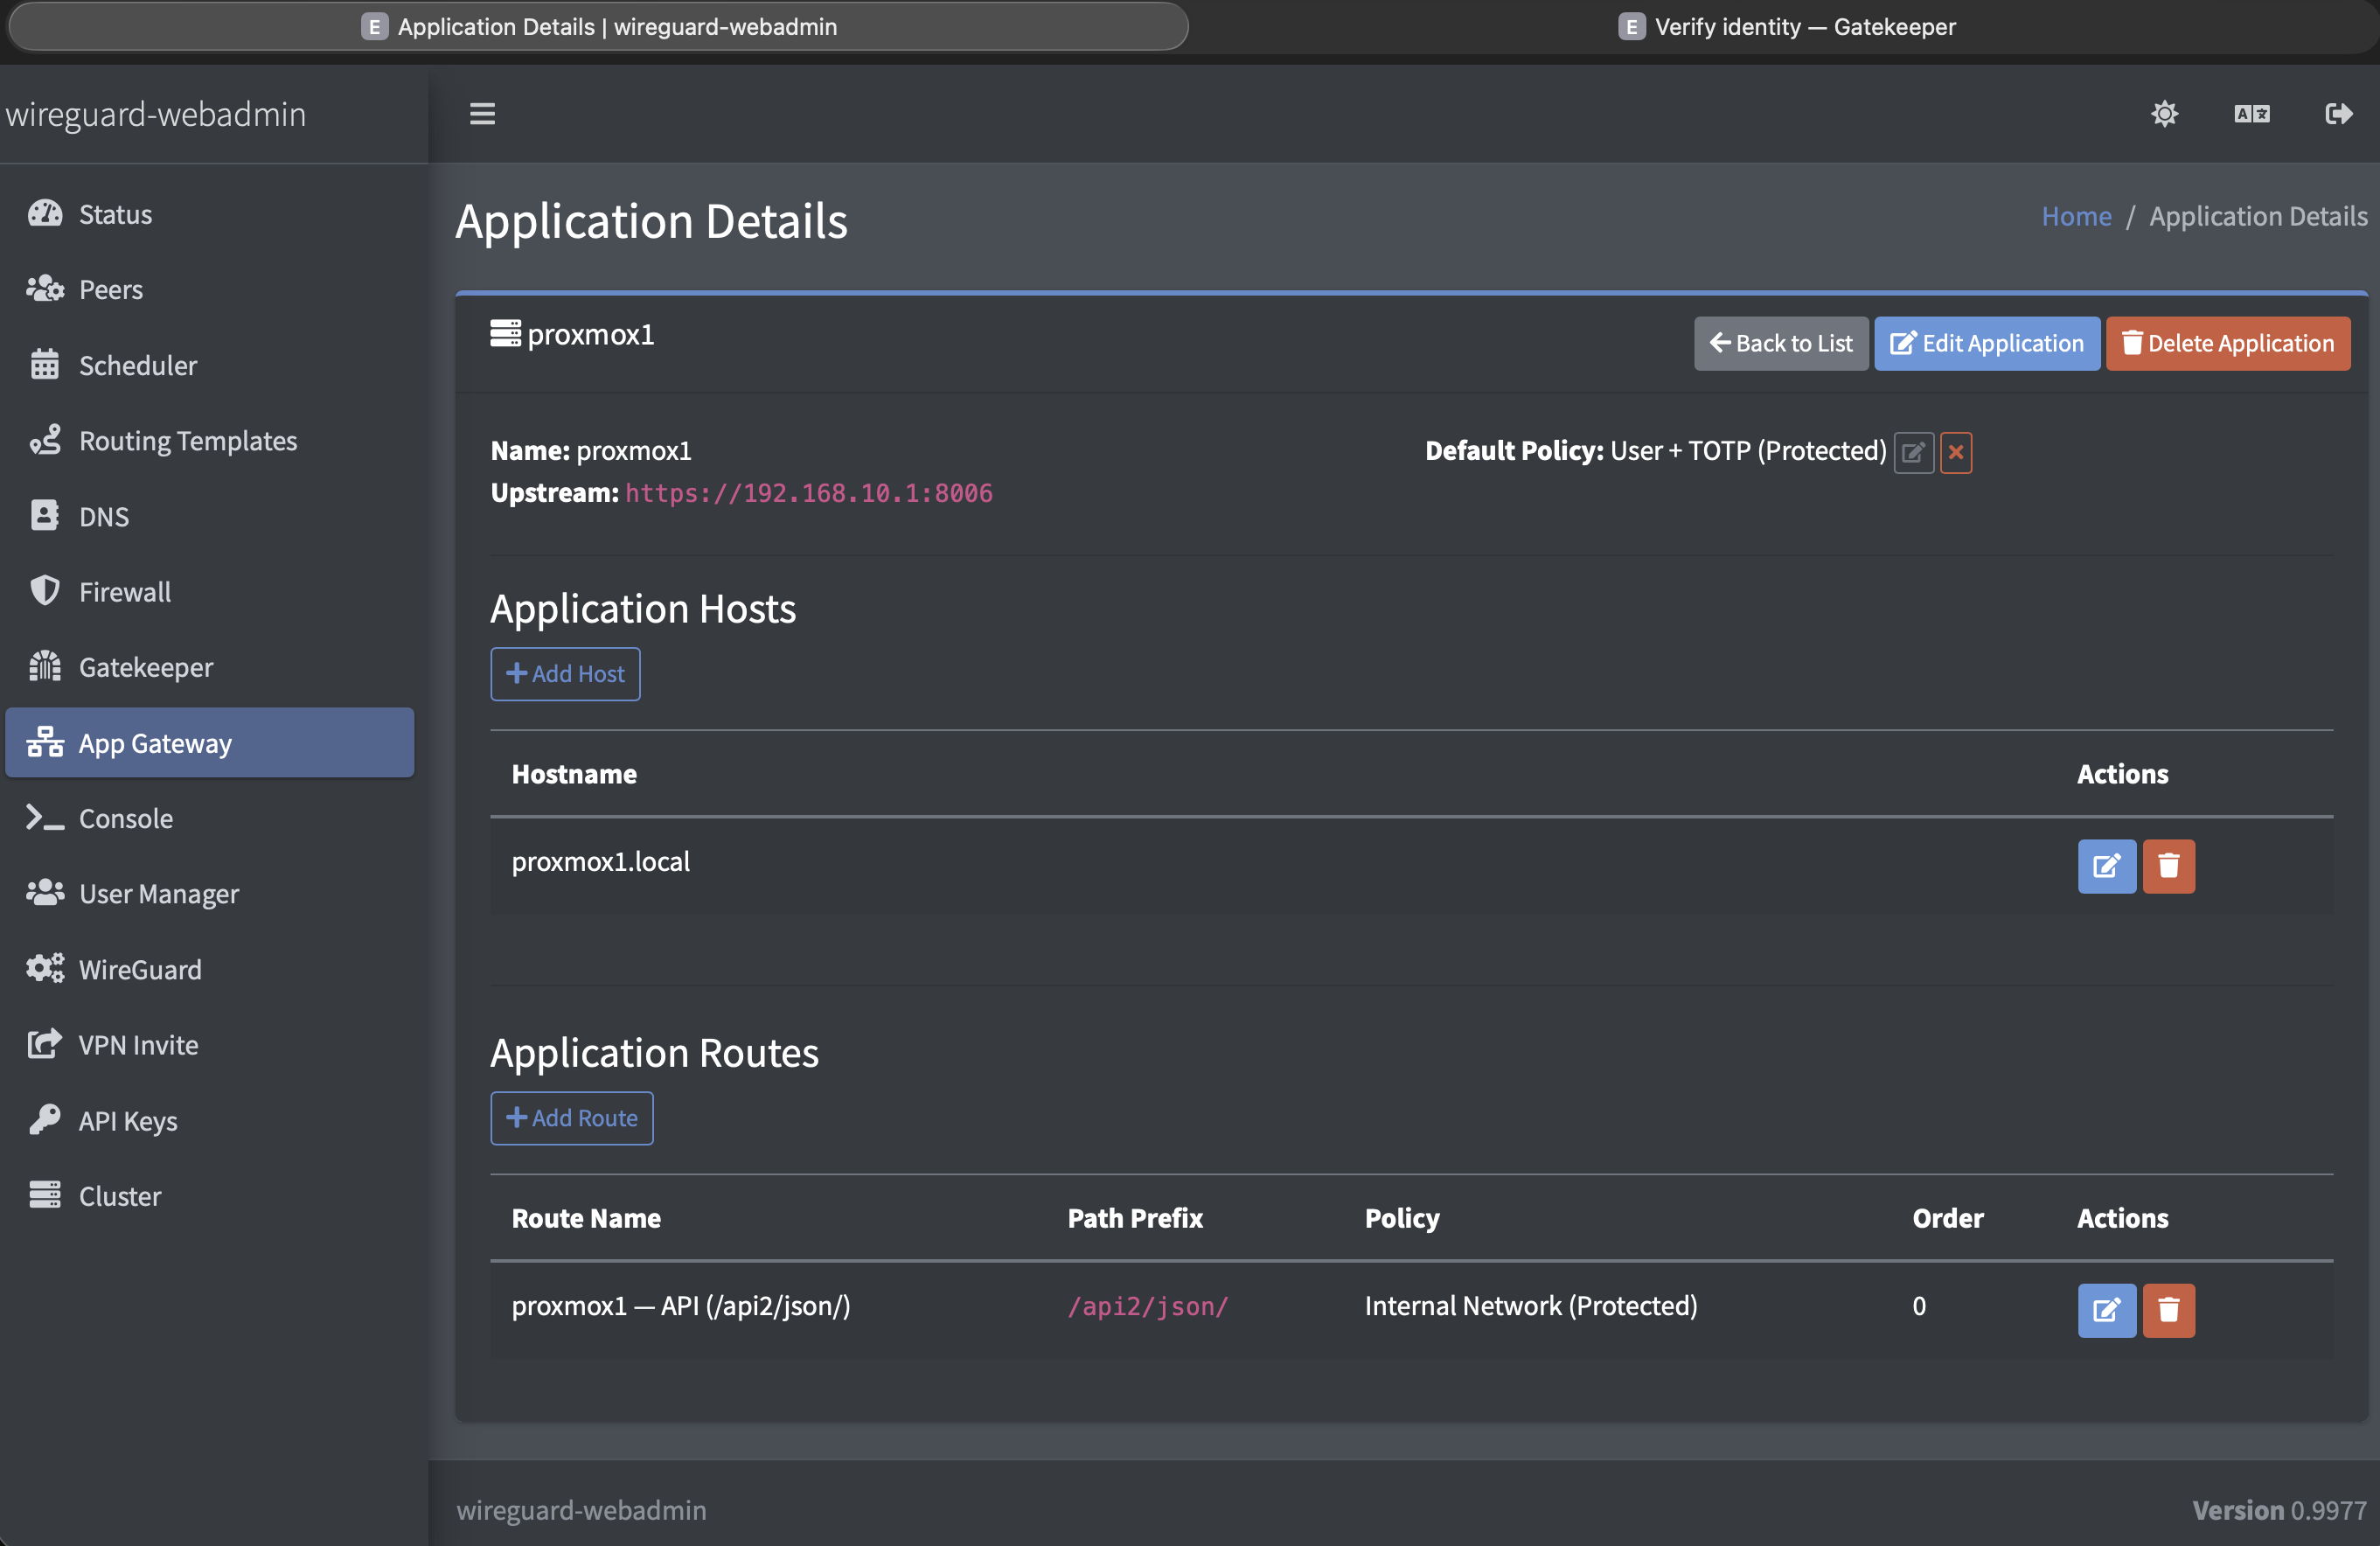Clear the Default Policy using the X icon
The height and width of the screenshot is (1546, 2380).
pyautogui.click(x=1955, y=452)
